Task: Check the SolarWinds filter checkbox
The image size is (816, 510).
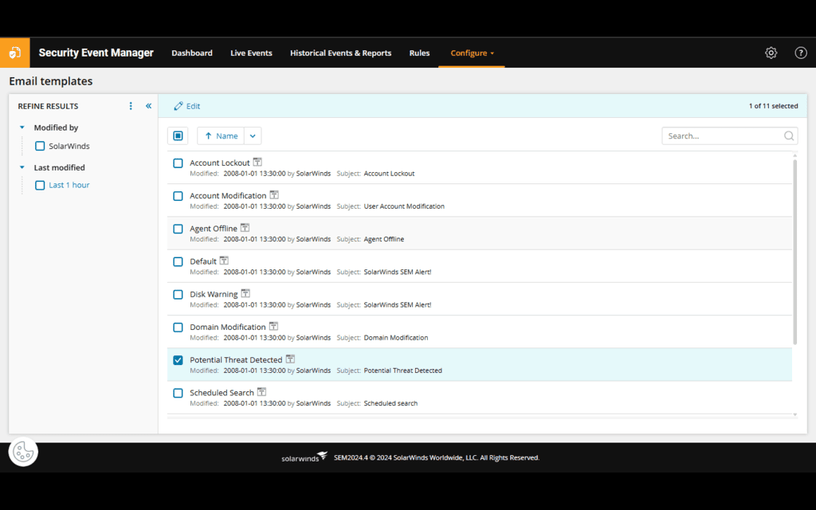Action: coord(40,146)
